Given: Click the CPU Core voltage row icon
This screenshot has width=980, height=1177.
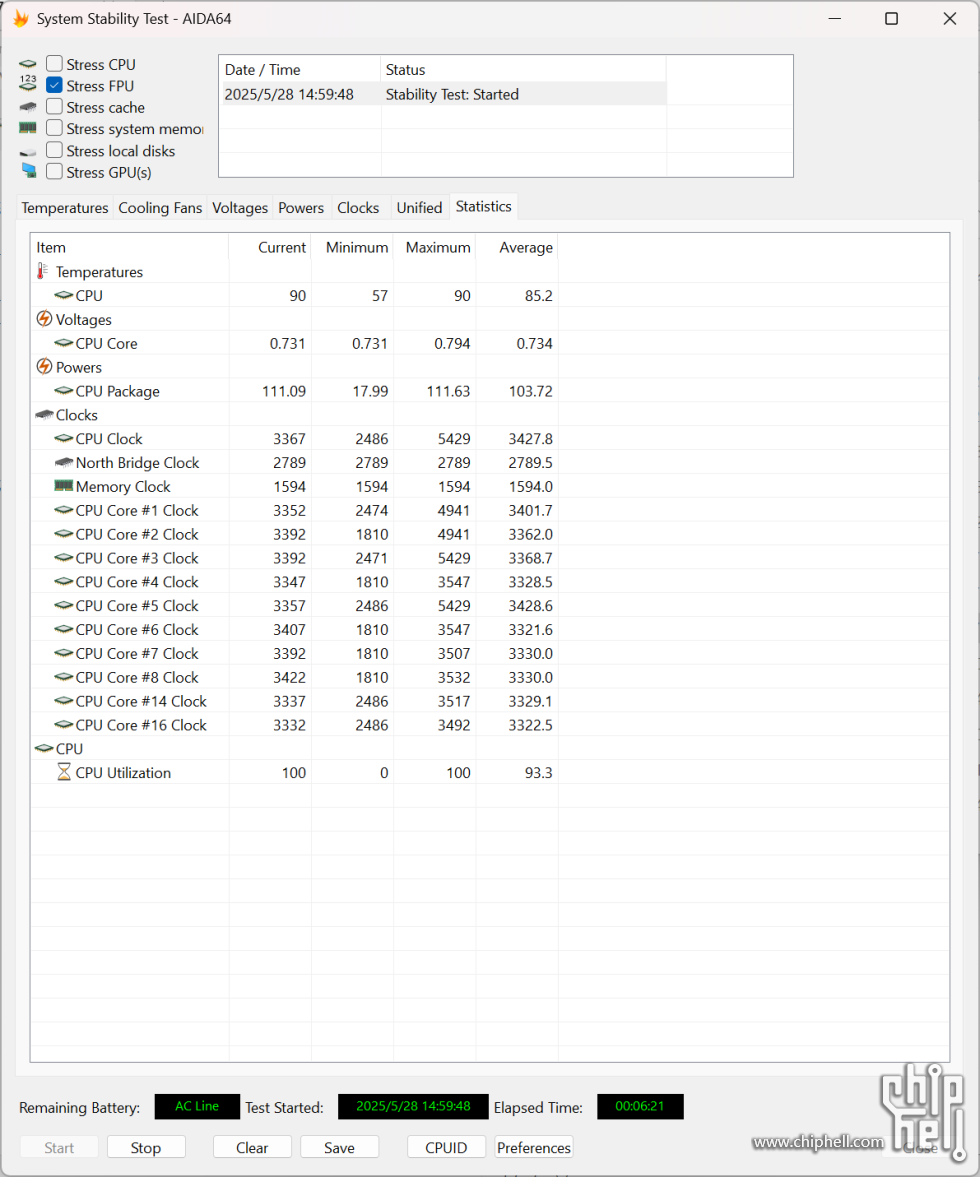Looking at the screenshot, I should tap(64, 343).
